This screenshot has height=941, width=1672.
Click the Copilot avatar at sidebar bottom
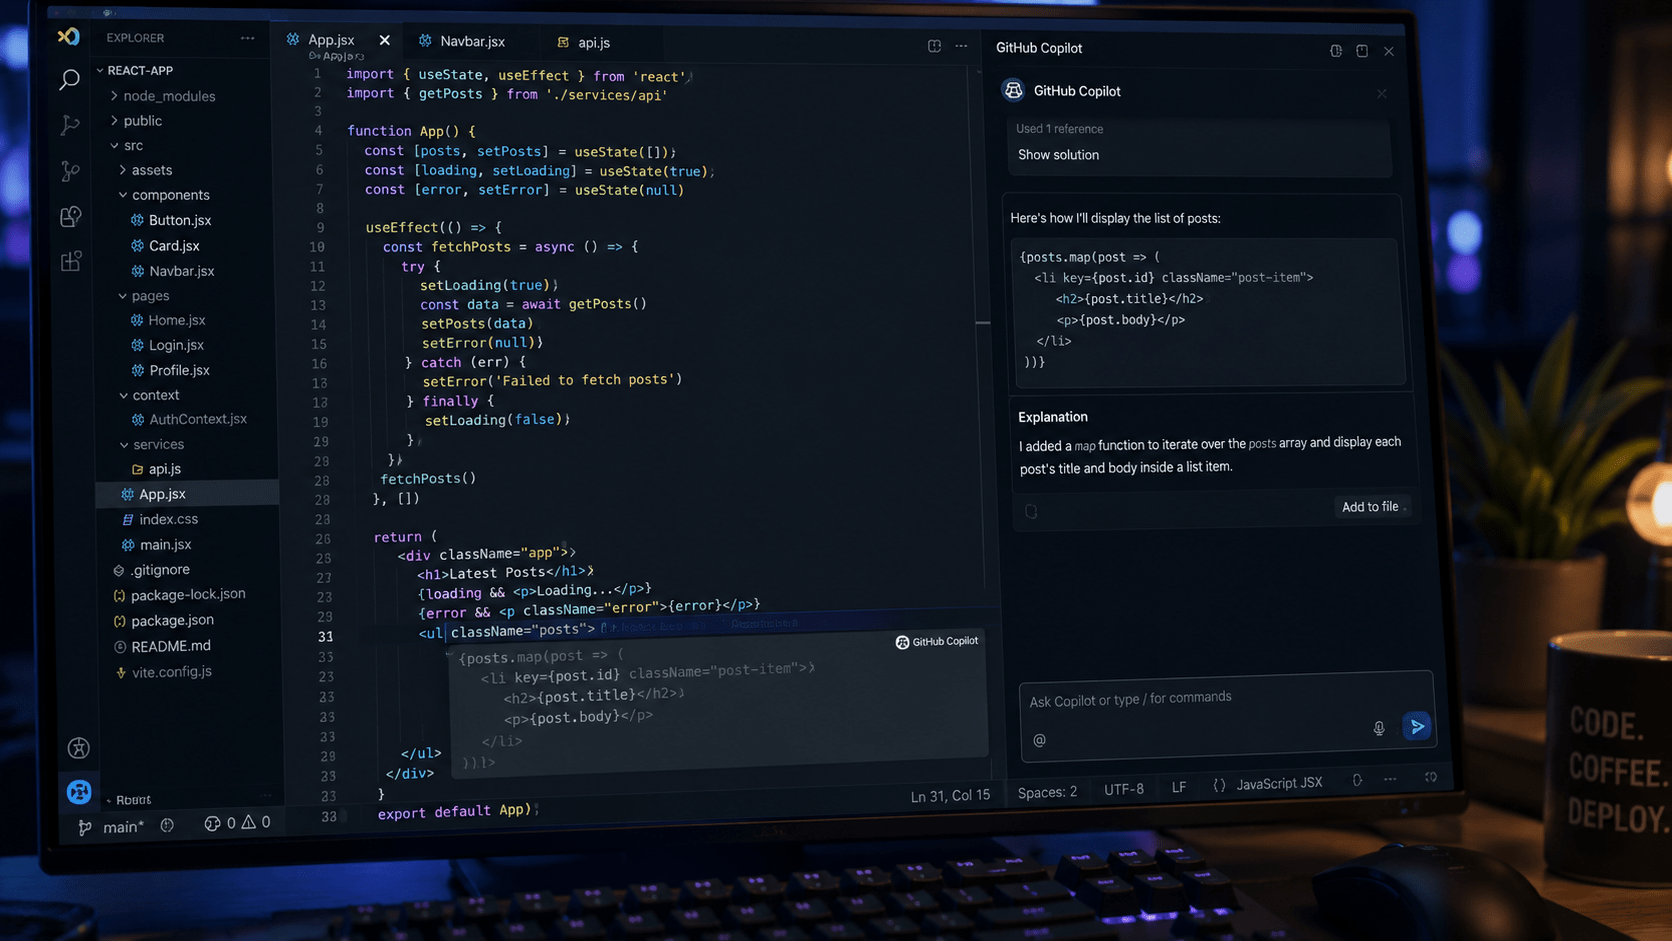79,791
